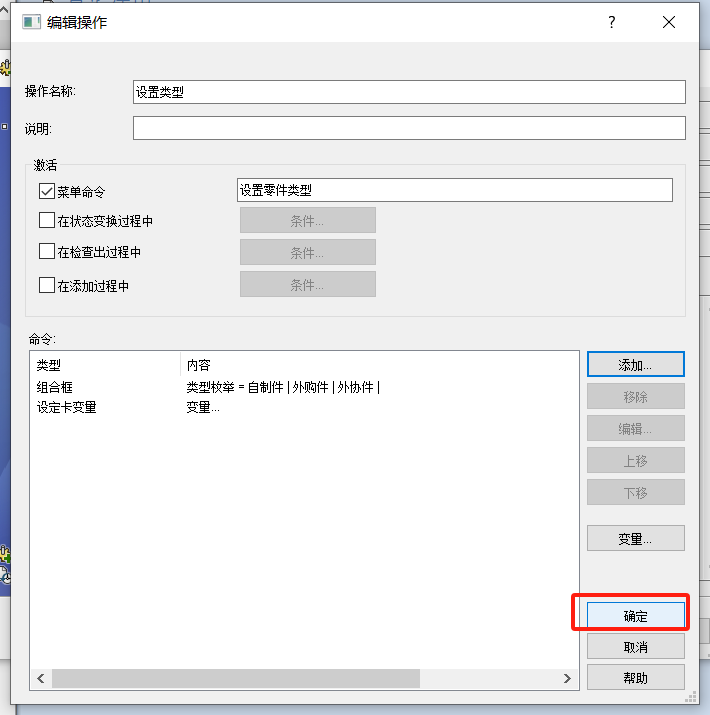Cancel with the 取消 button

[x=635, y=647]
